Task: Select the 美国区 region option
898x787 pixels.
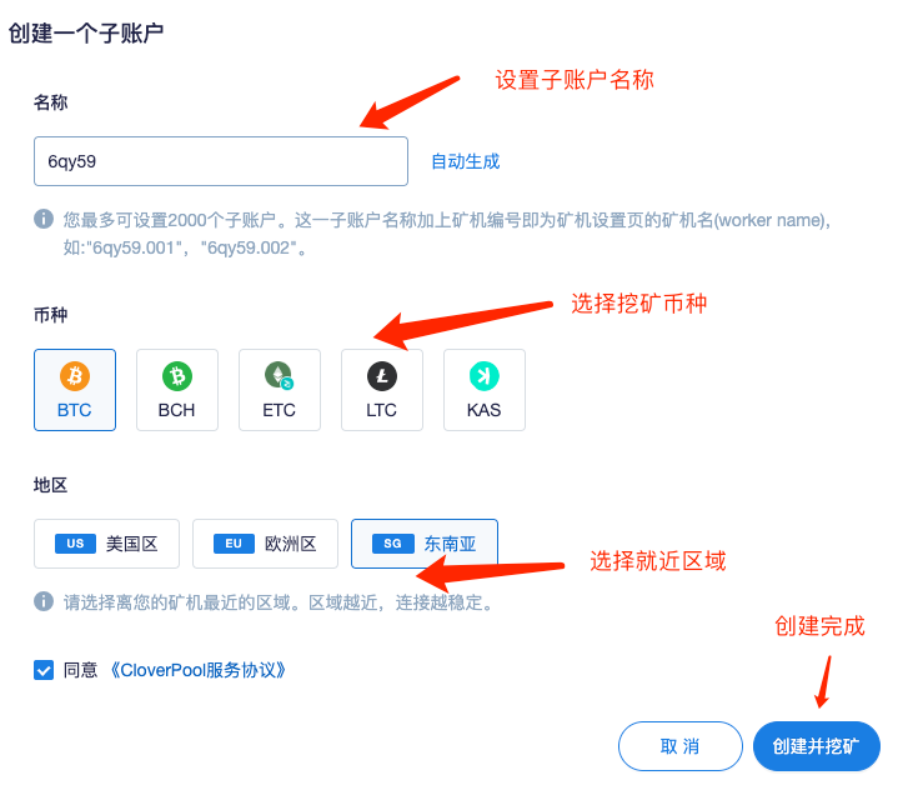Action: click(x=107, y=544)
